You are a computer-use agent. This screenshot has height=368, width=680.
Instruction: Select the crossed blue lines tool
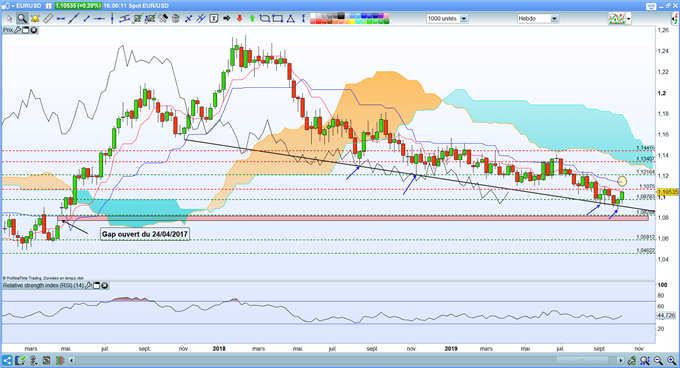[x=189, y=19]
